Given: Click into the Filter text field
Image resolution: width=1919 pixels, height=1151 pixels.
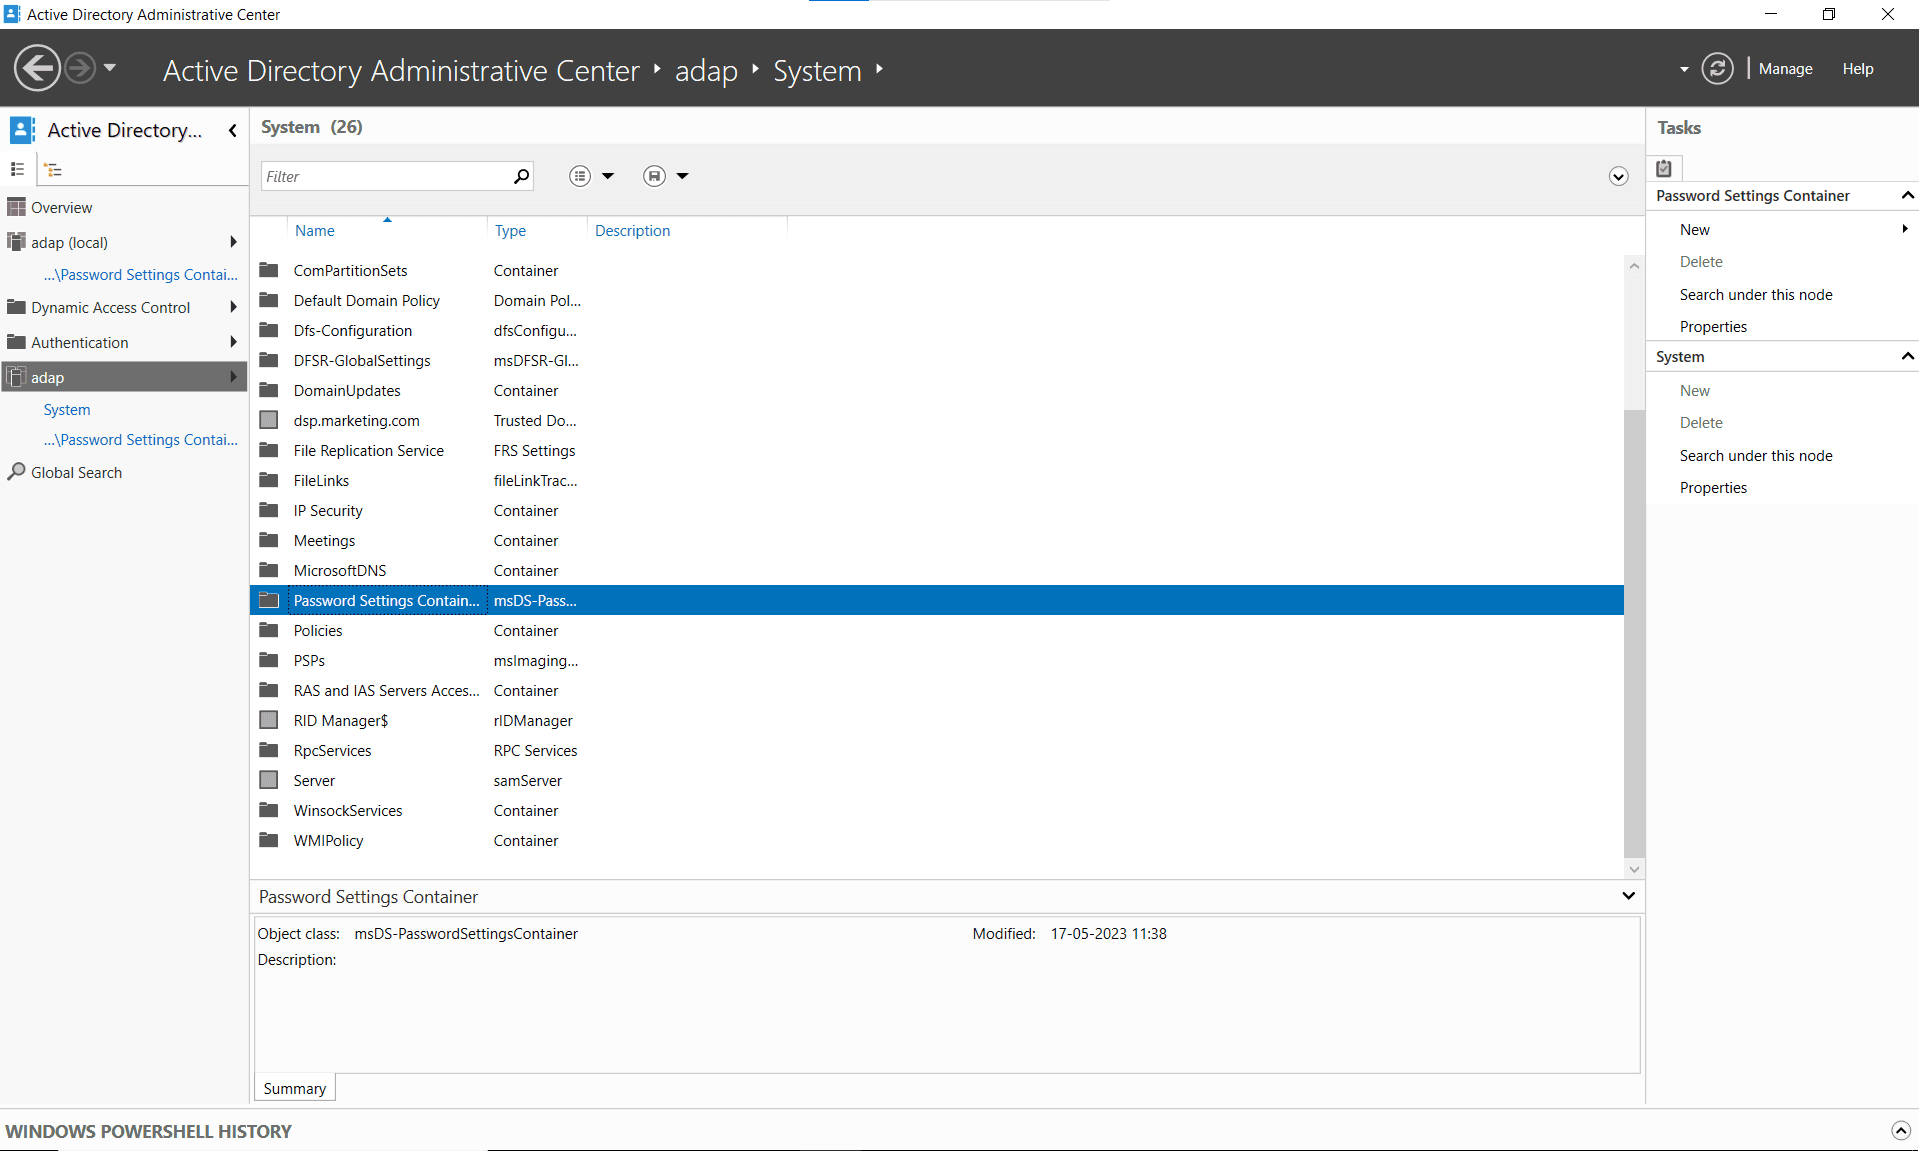Looking at the screenshot, I should pos(385,176).
